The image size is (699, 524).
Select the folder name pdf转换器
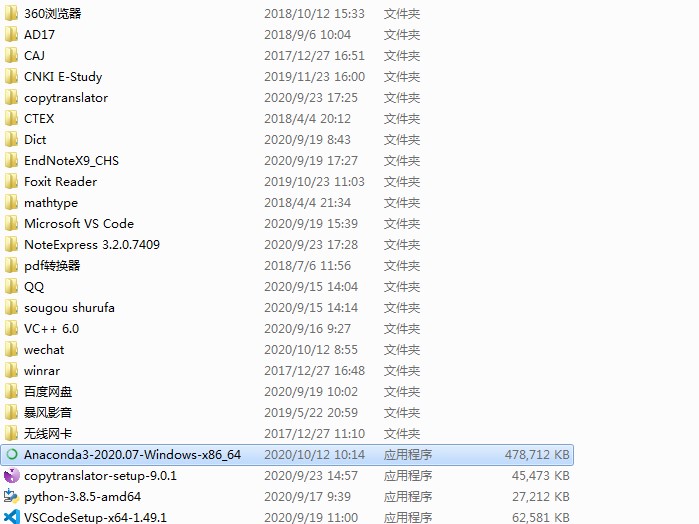[52, 265]
